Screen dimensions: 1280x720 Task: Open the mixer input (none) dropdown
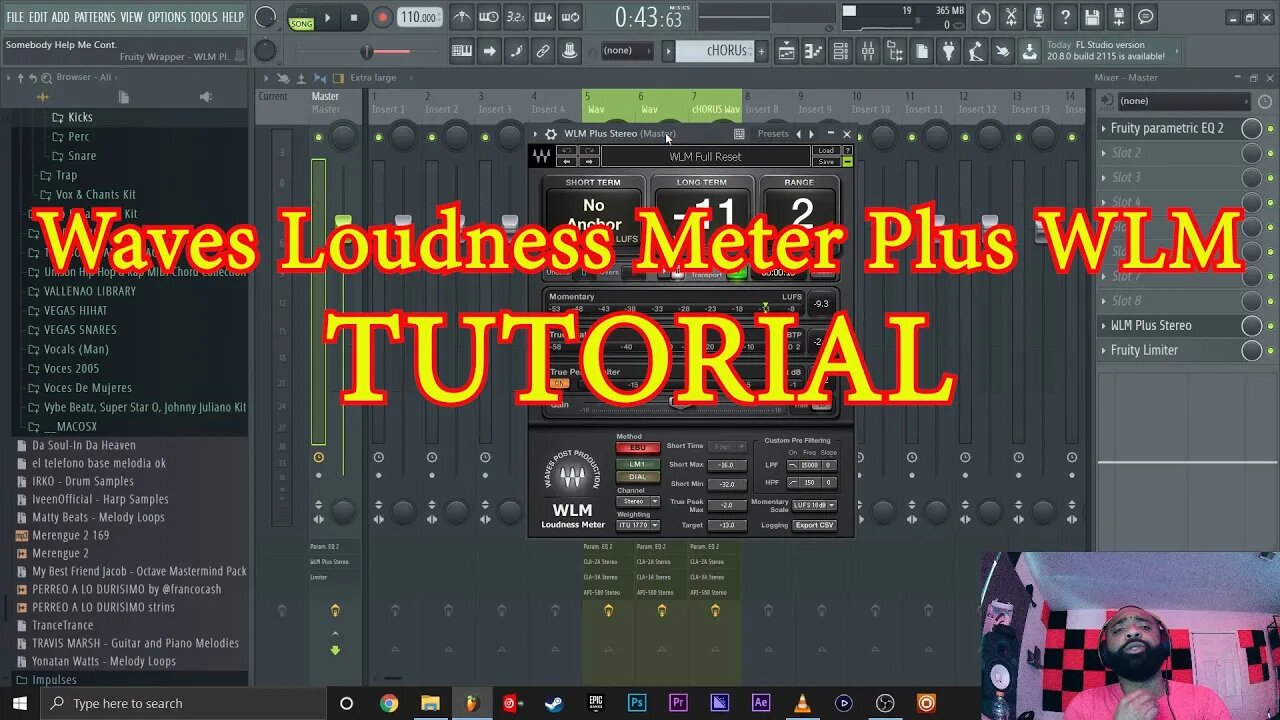coord(1183,101)
